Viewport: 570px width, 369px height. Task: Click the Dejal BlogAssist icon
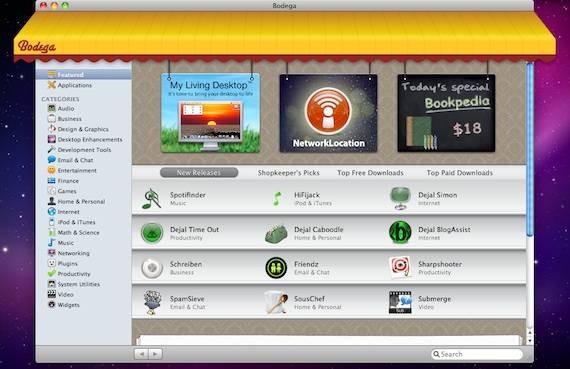pyautogui.click(x=400, y=233)
